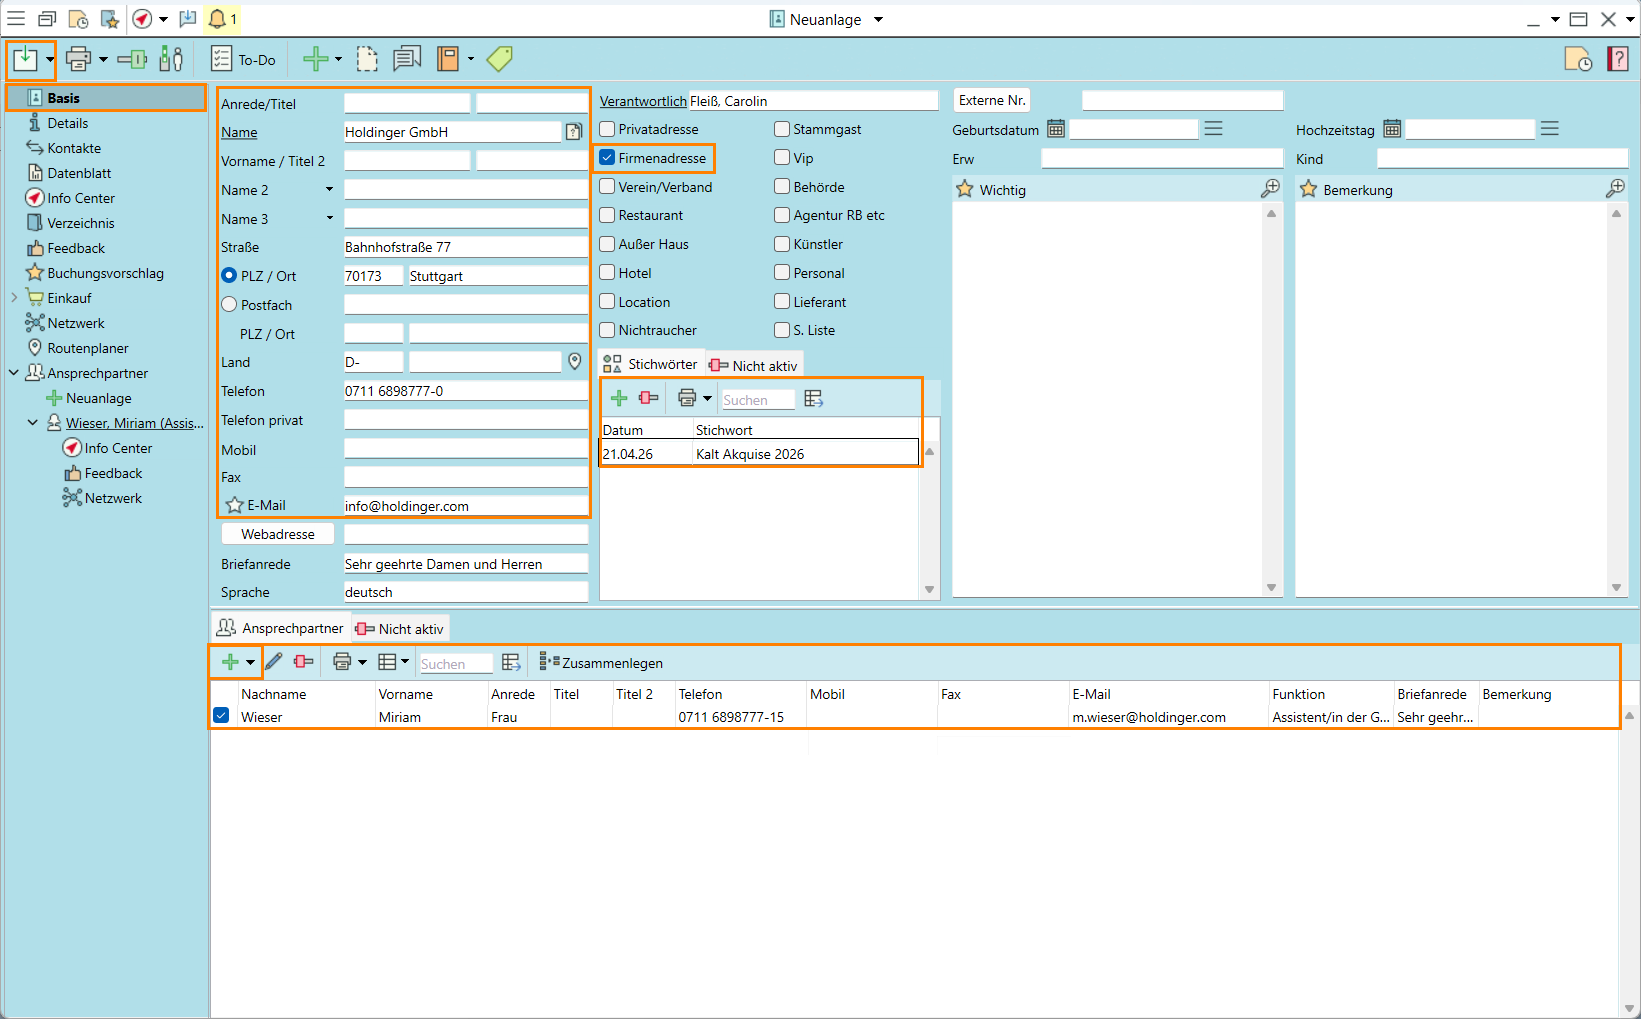This screenshot has width=1641, height=1019.
Task: Click the green tag label icon
Action: point(499,59)
